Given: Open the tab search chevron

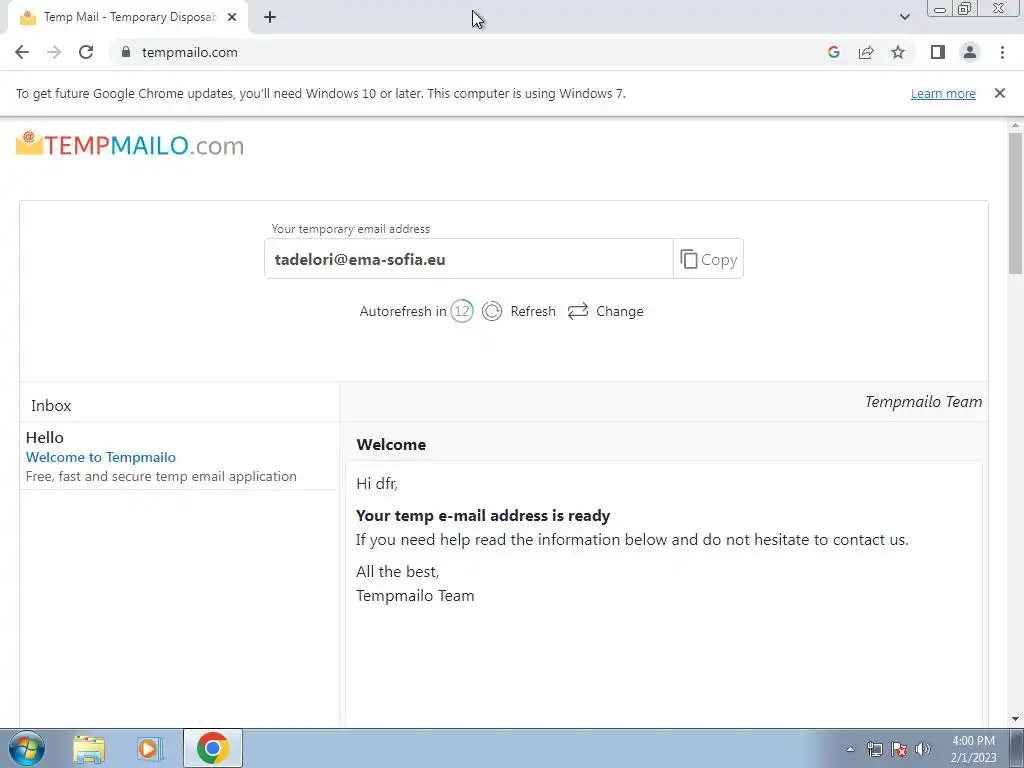Looking at the screenshot, I should point(904,17).
